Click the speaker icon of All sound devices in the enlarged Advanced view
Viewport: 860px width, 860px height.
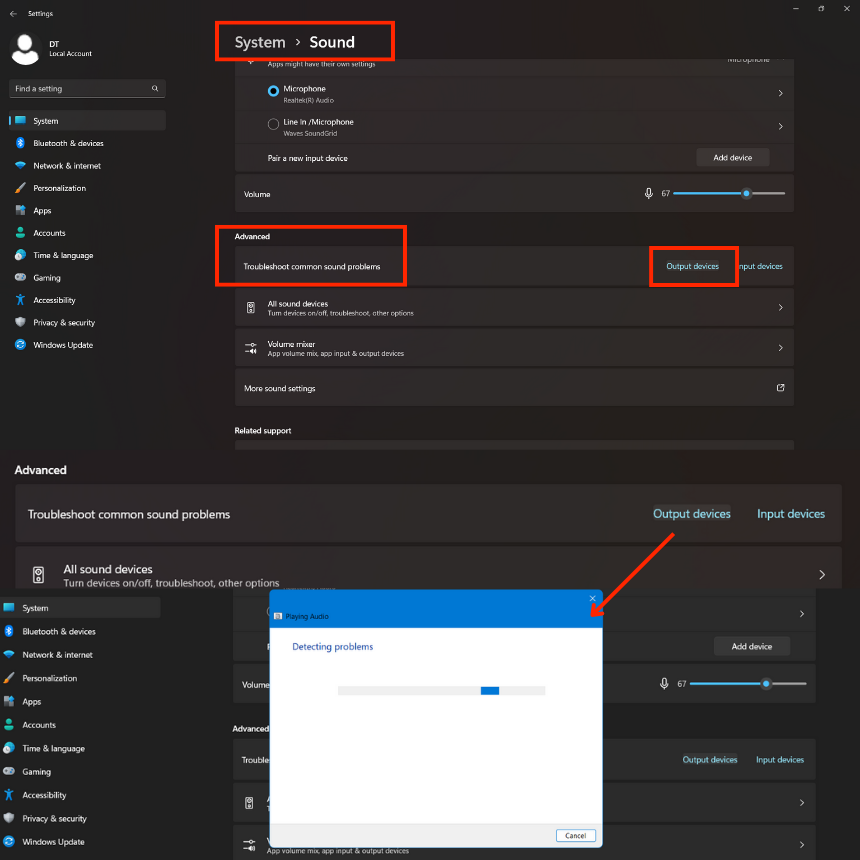point(38,575)
